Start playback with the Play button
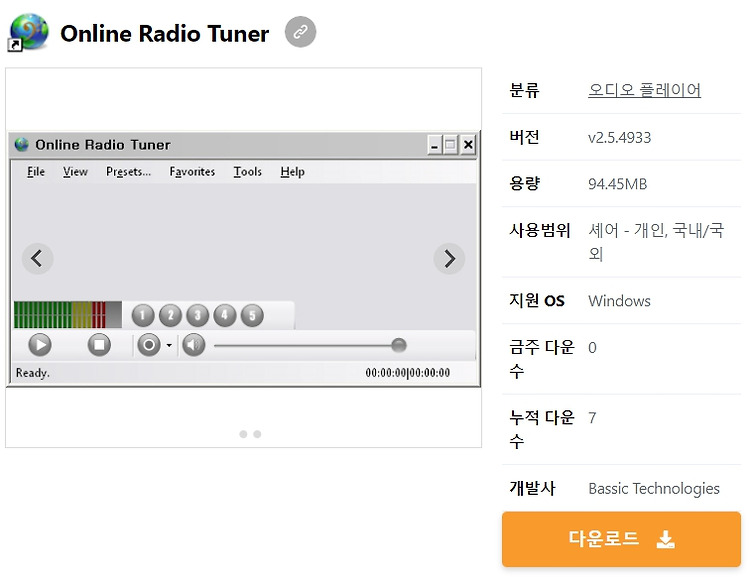The width and height of the screenshot is (750, 577). [x=40, y=345]
